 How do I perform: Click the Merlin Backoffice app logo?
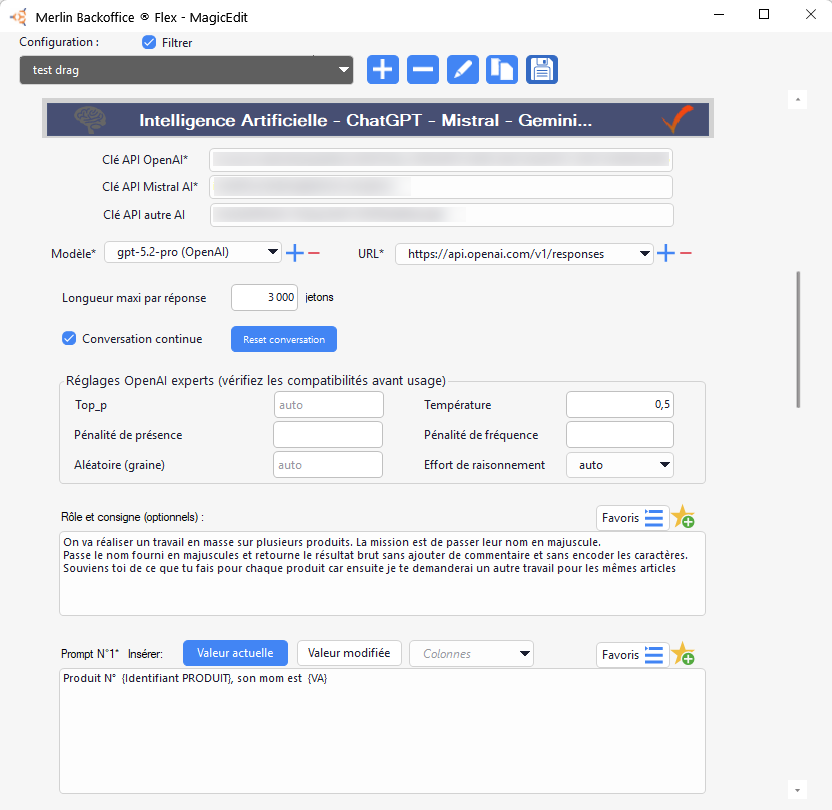coord(19,17)
